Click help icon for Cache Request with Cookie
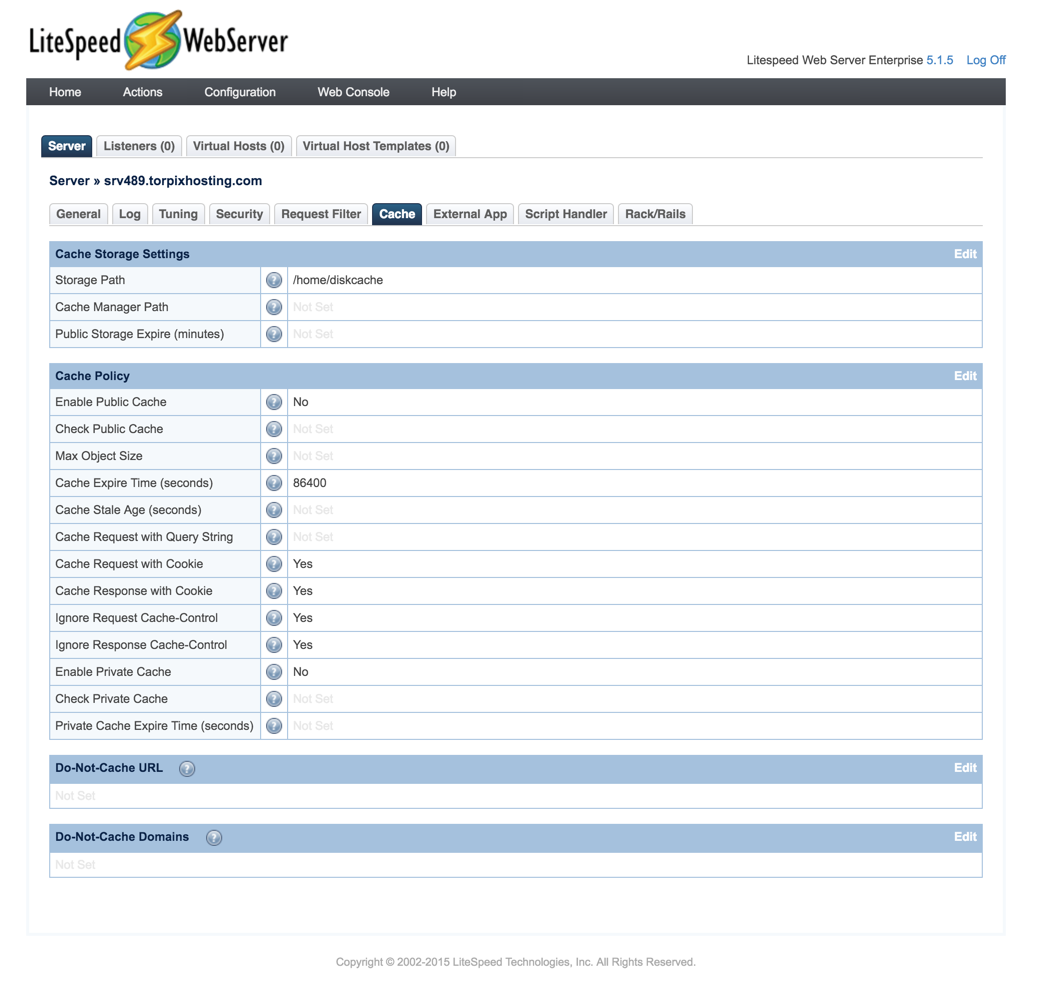This screenshot has height=1008, width=1046. pyautogui.click(x=274, y=564)
